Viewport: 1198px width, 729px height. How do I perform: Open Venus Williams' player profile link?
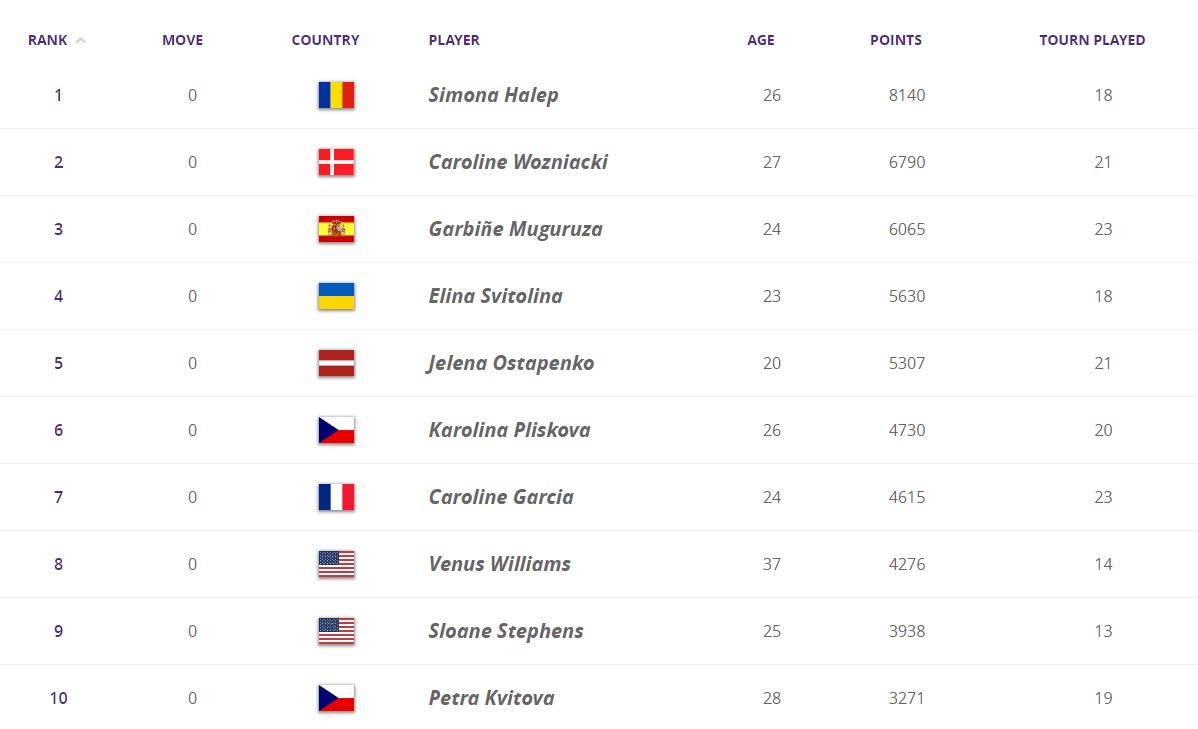tap(499, 564)
